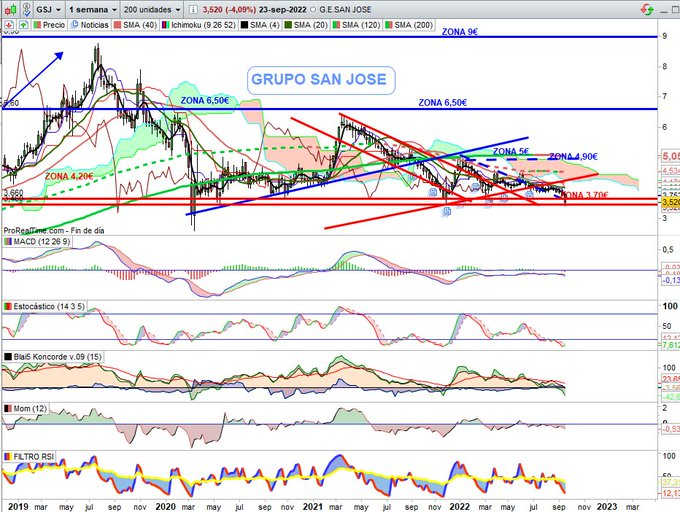Open SMA (200) indicator settings
680x512 pixels.
click(x=409, y=25)
